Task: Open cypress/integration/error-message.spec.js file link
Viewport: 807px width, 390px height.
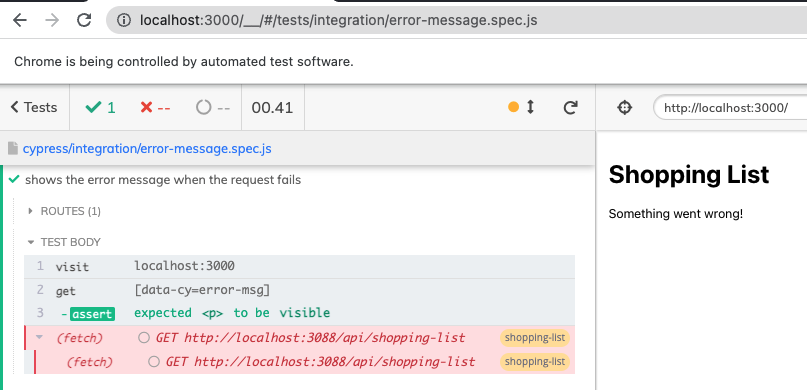Action: tap(147, 149)
